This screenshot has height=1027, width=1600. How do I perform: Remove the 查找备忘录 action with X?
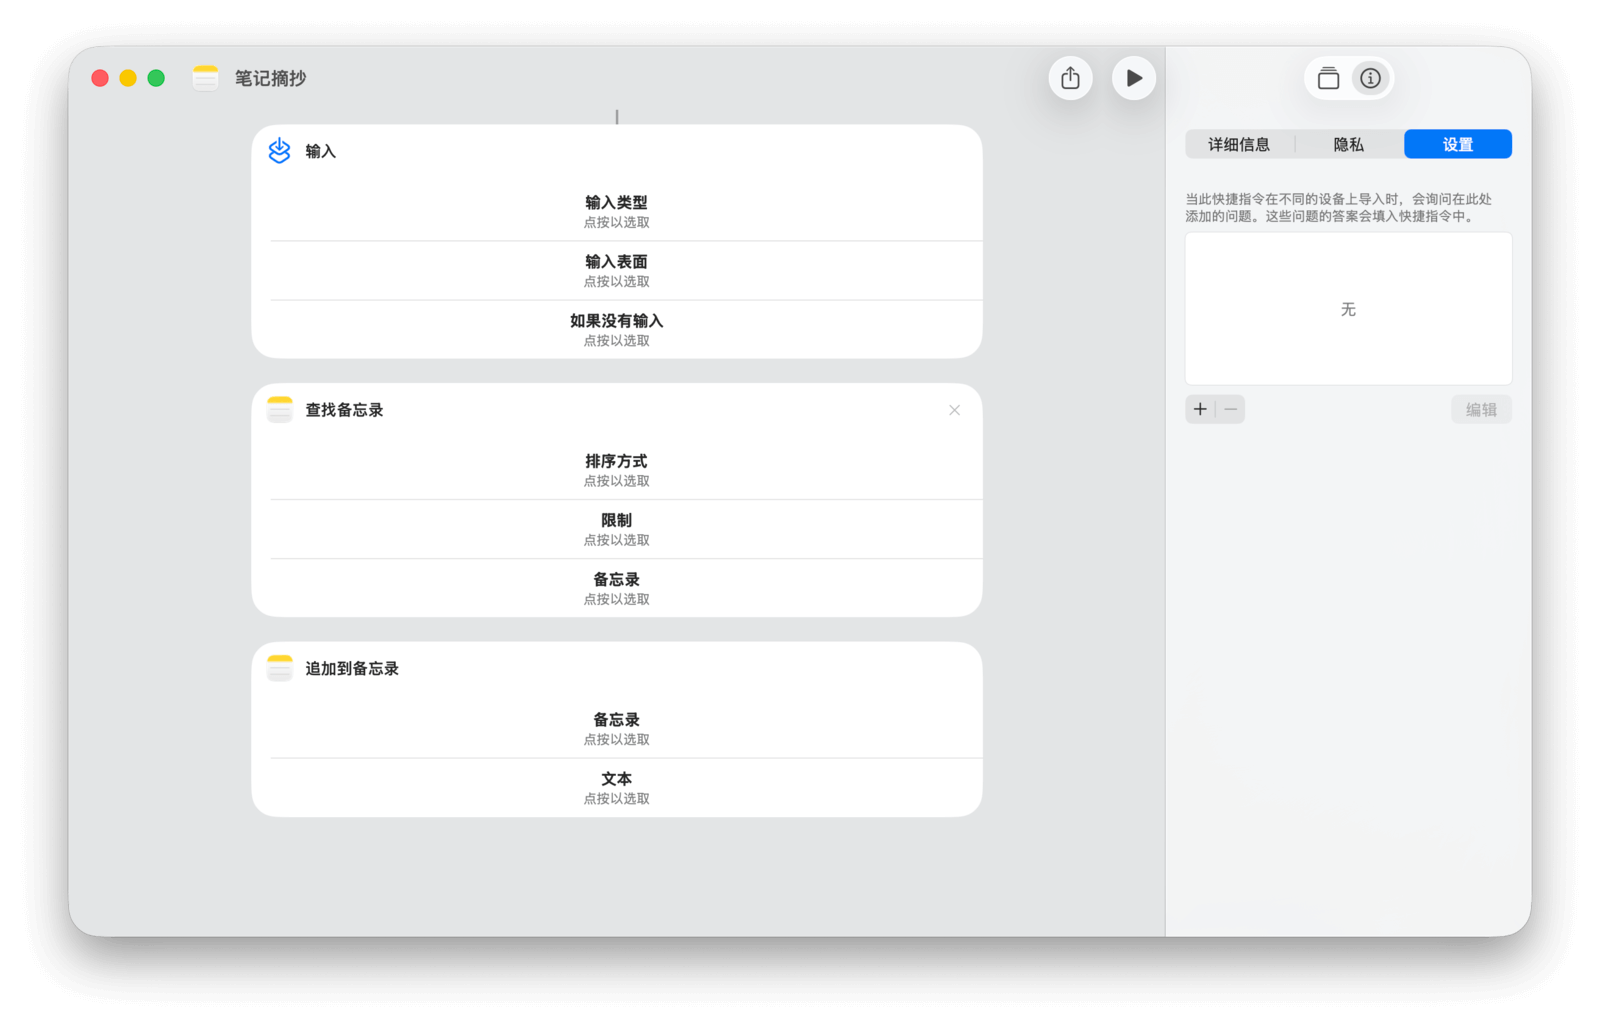pos(954,410)
